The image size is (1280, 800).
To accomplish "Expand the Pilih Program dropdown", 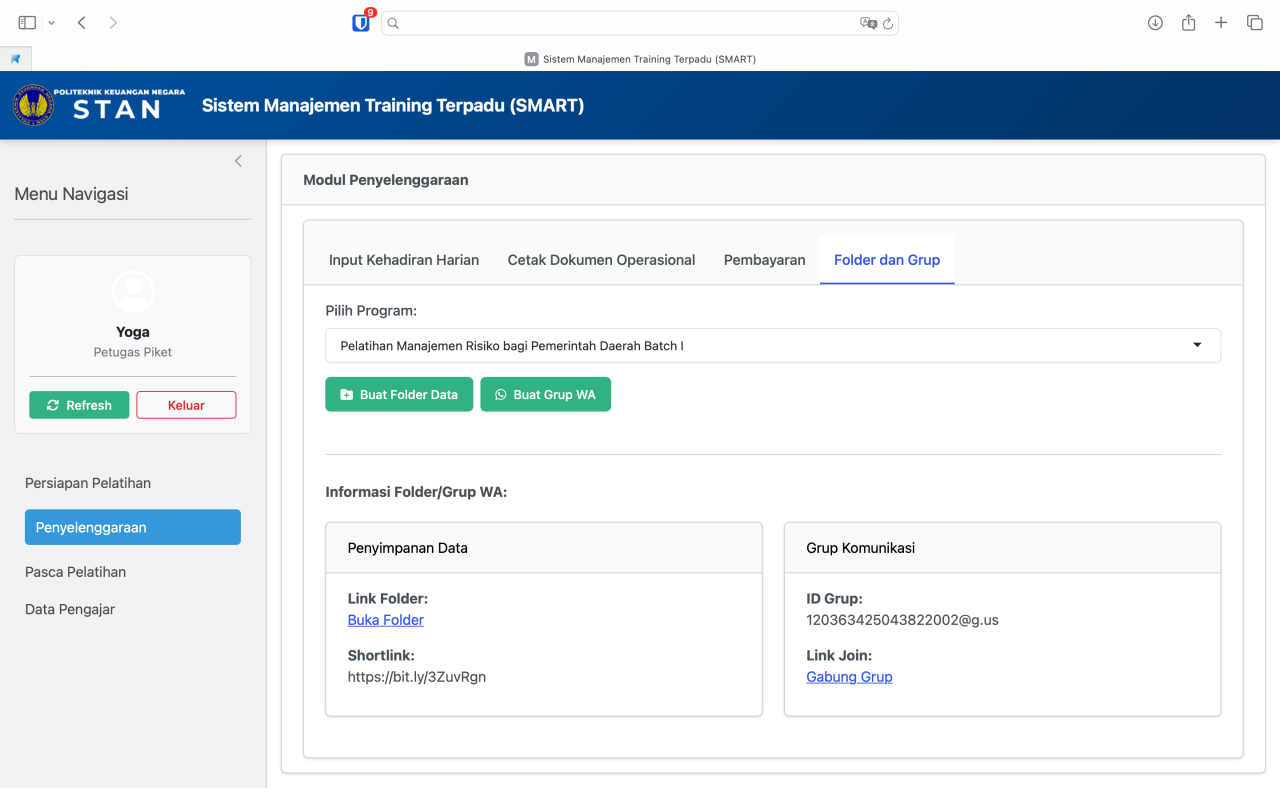I will coord(772,346).
